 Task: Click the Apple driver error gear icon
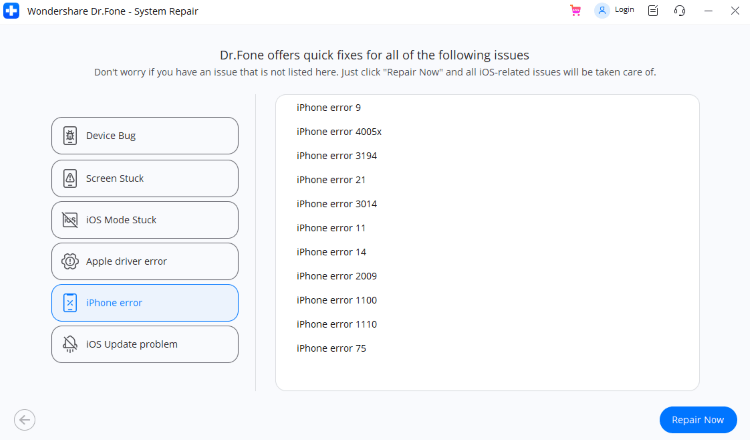point(70,261)
